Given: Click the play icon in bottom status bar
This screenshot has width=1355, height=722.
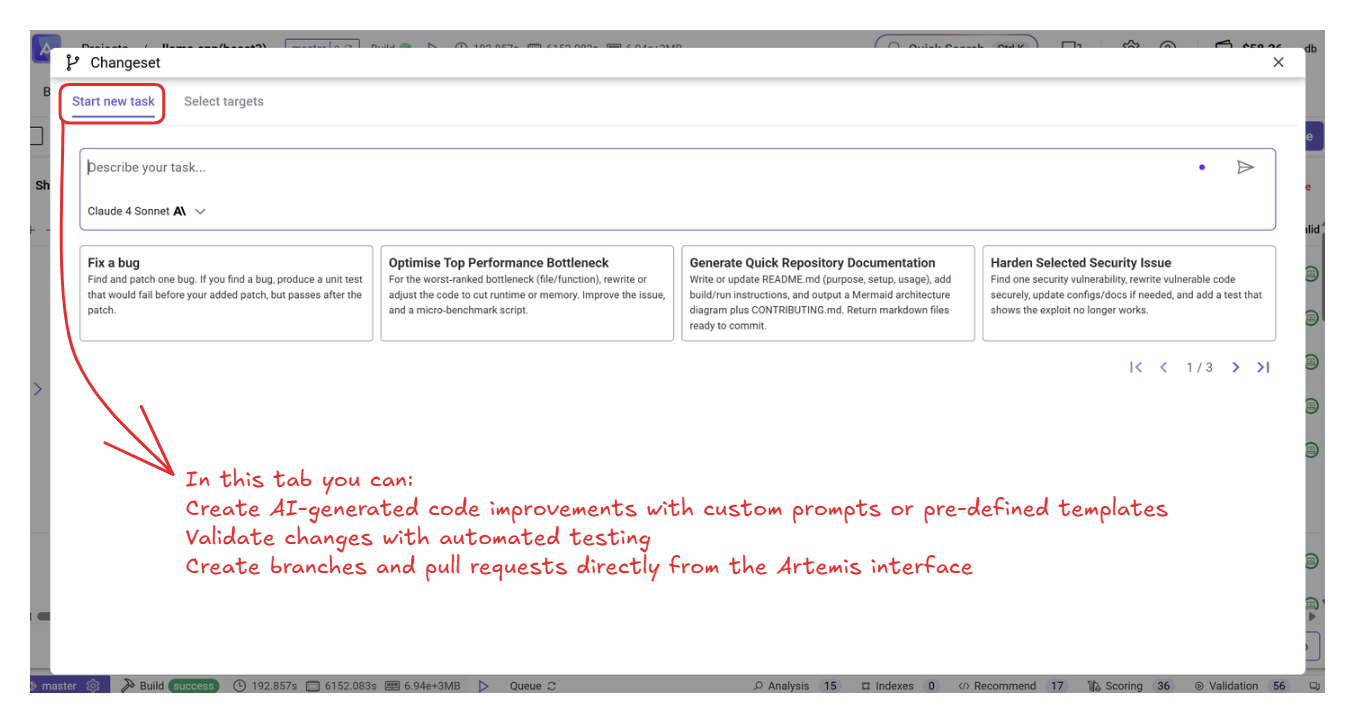Looking at the screenshot, I should (x=484, y=686).
